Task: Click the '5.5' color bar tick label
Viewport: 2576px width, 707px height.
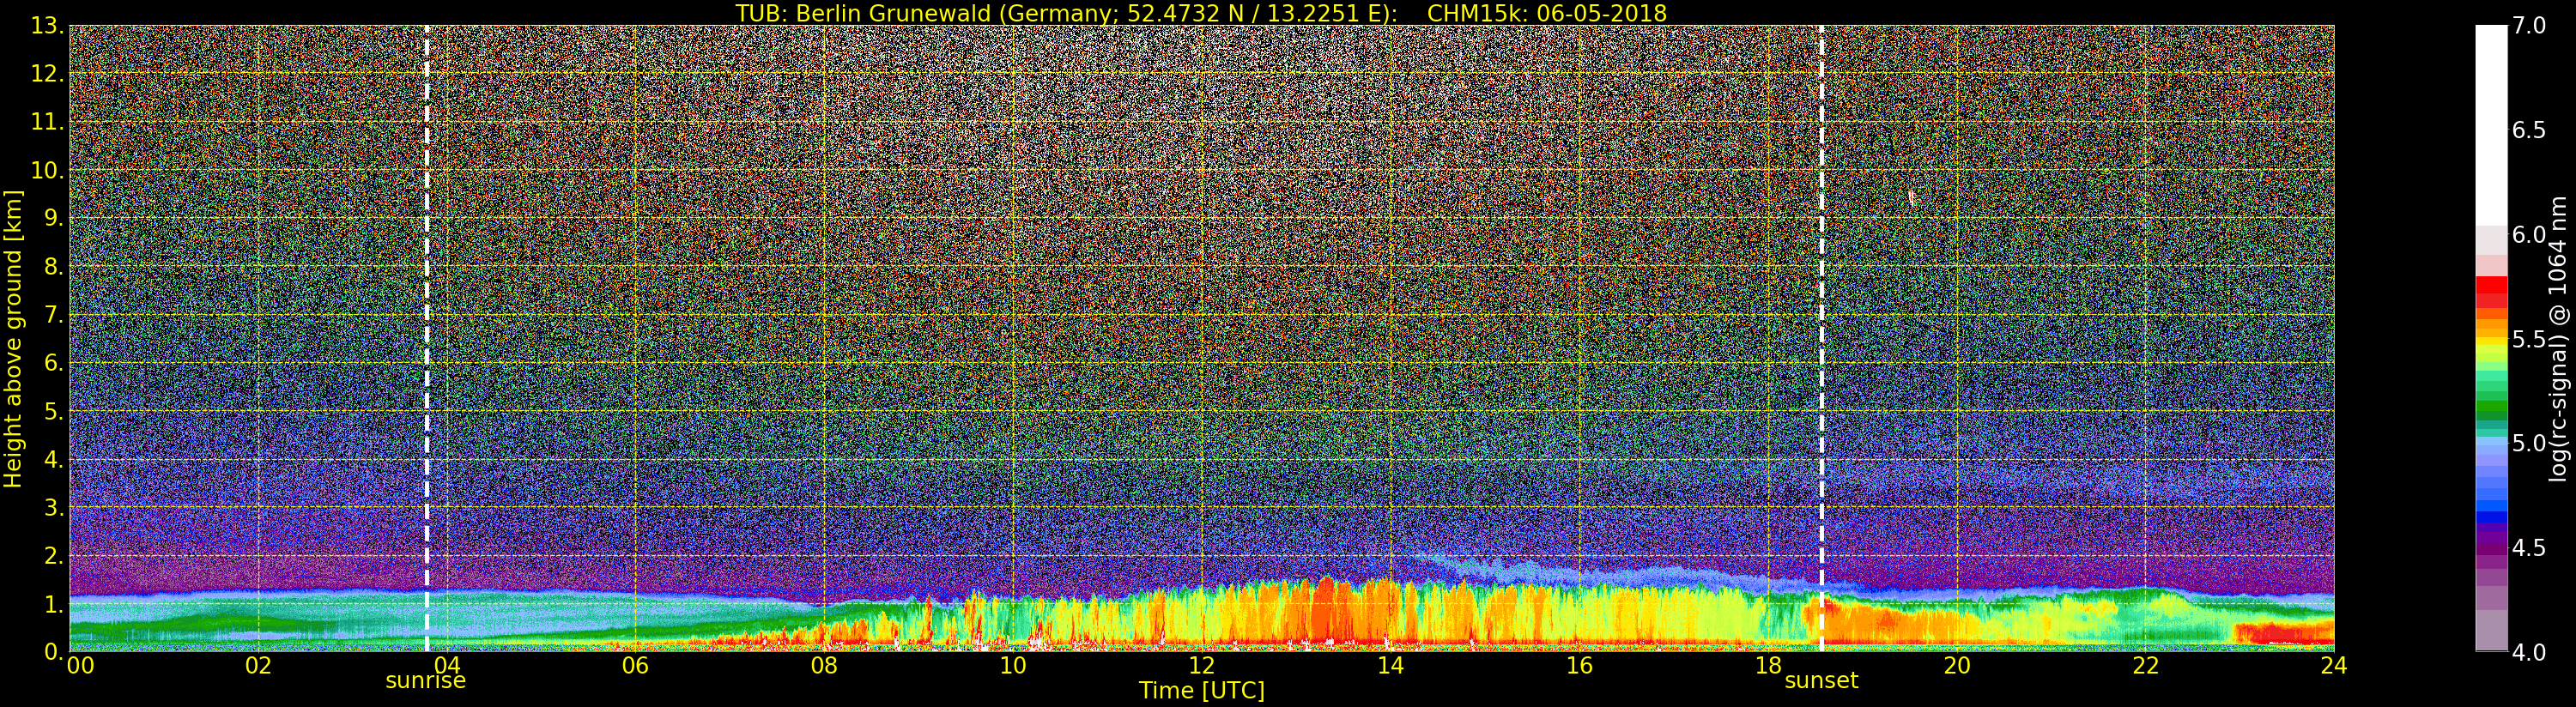Action: point(2529,339)
